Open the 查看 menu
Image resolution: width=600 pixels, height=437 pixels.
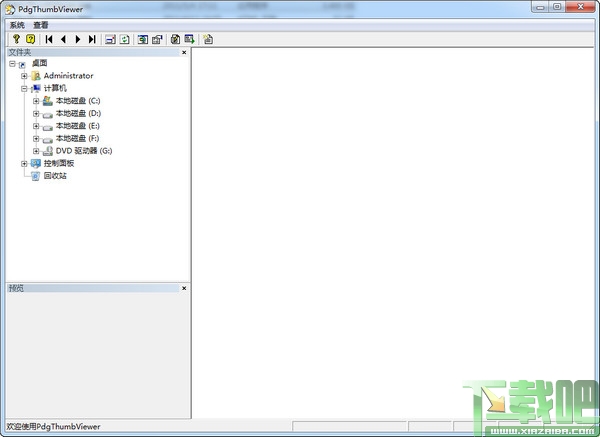41,25
